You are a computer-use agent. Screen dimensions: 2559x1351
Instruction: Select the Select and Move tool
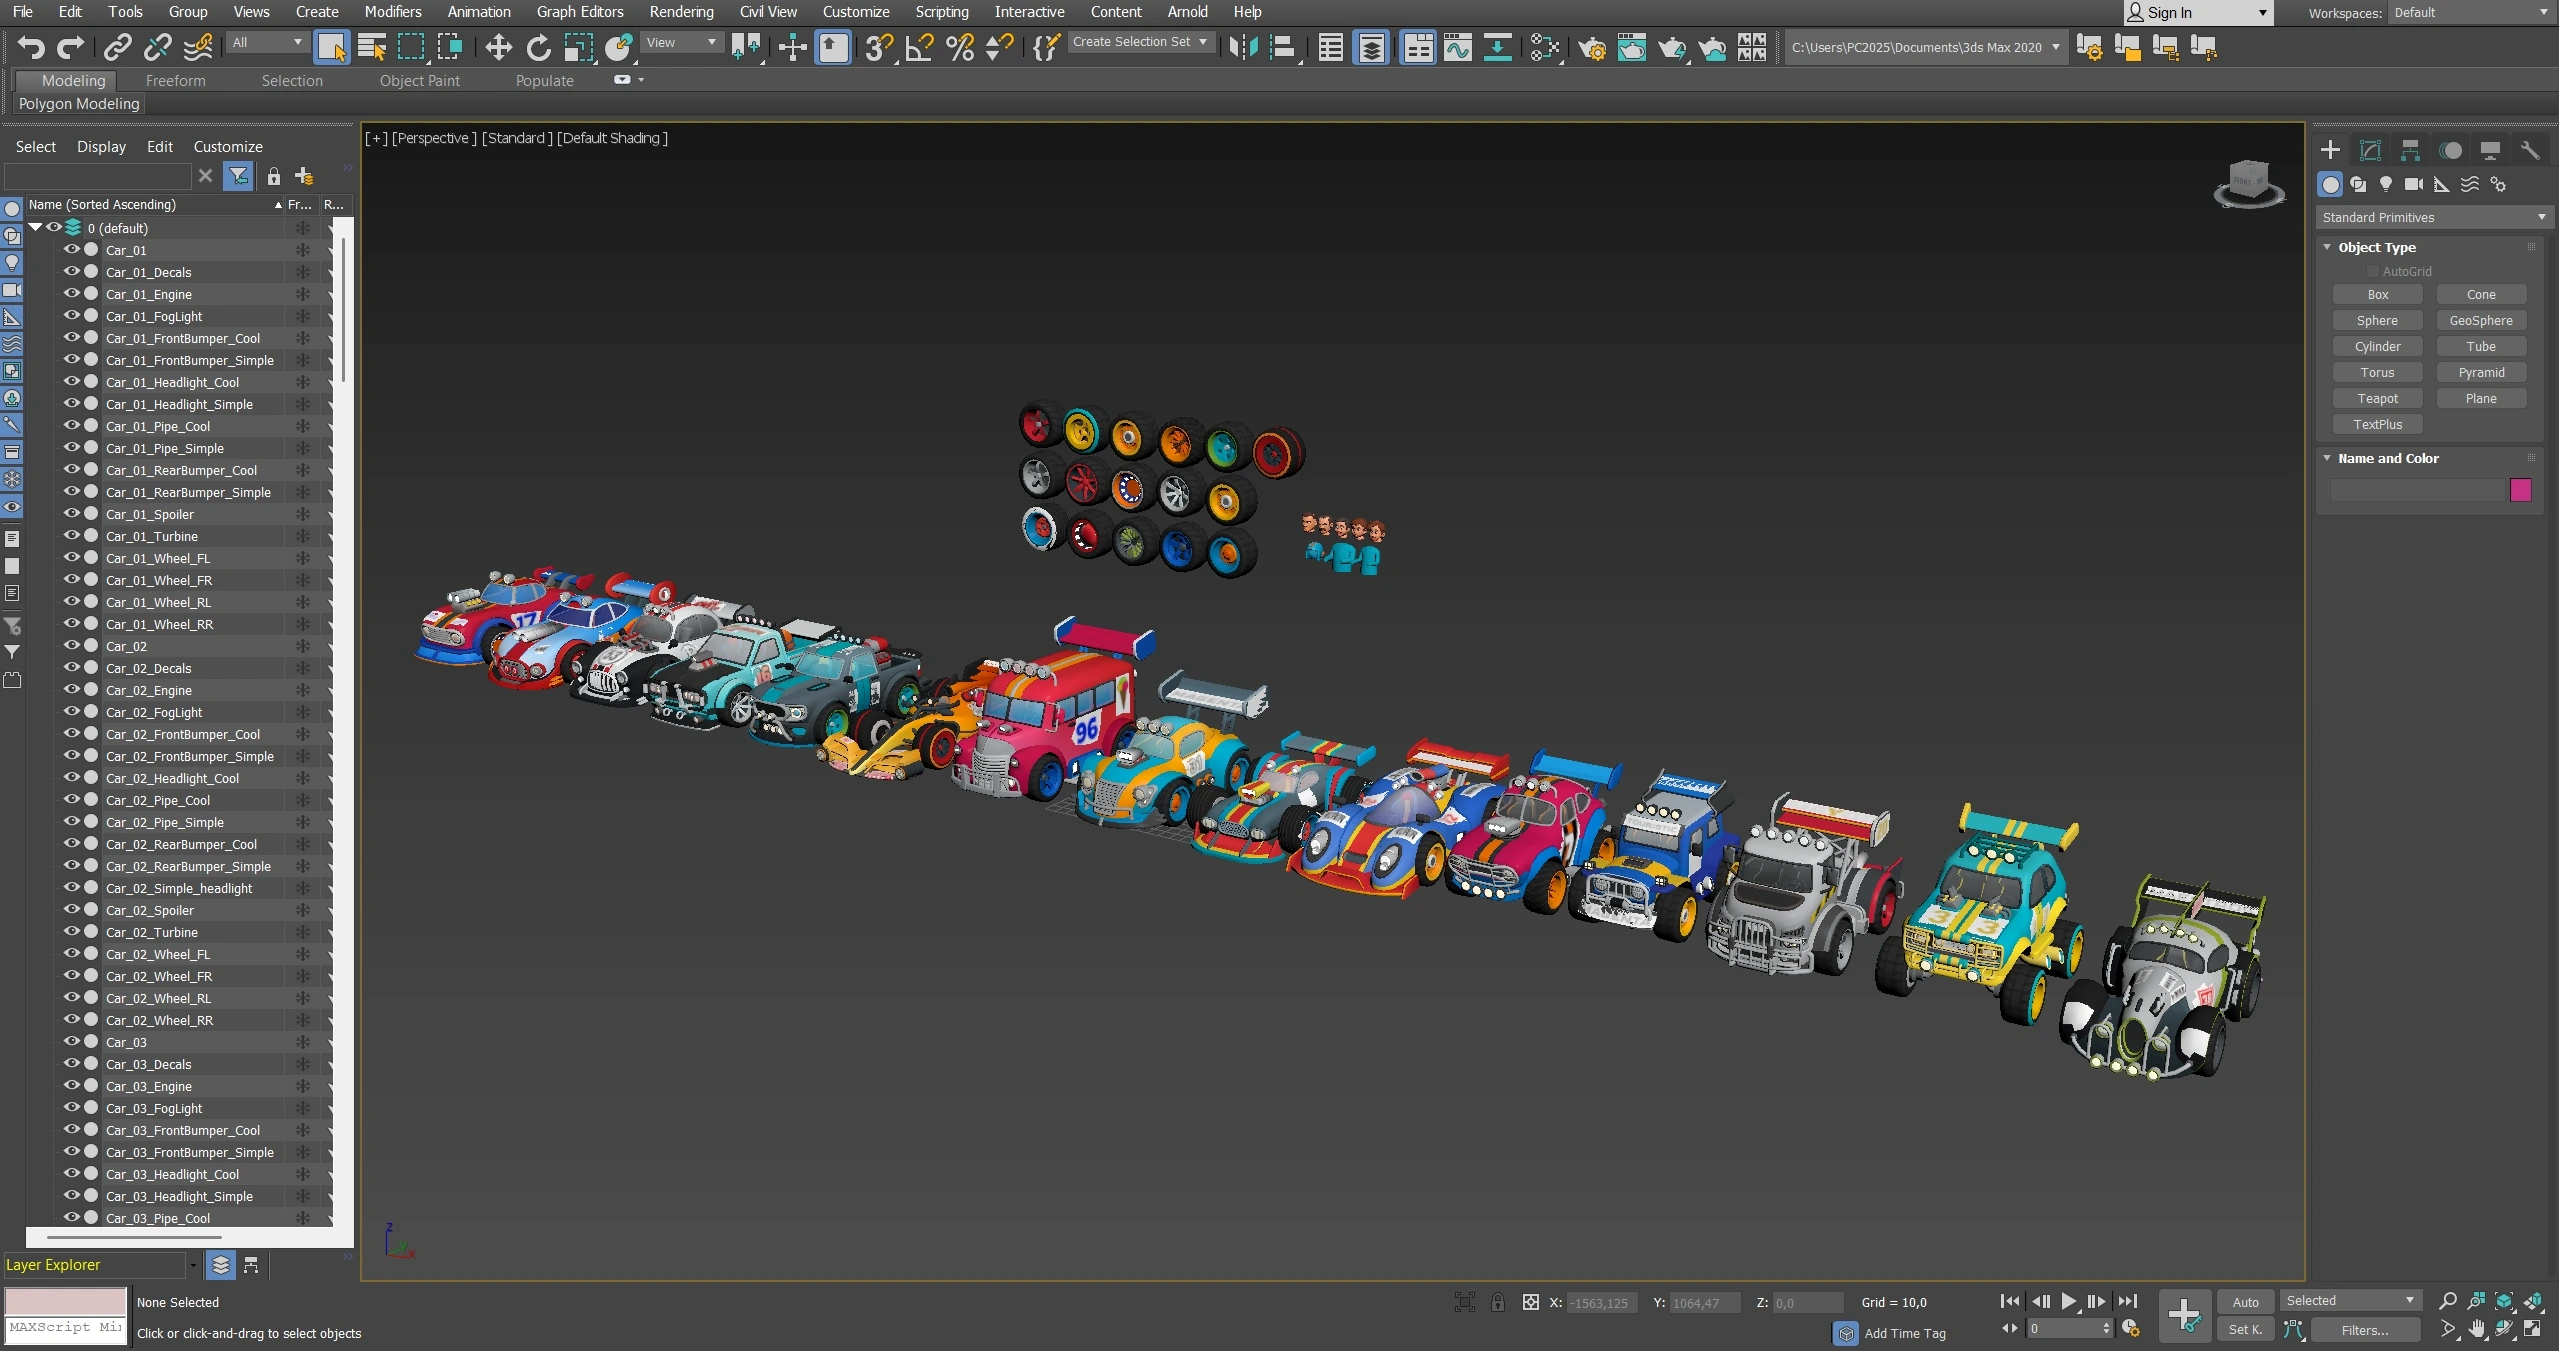coord(498,47)
